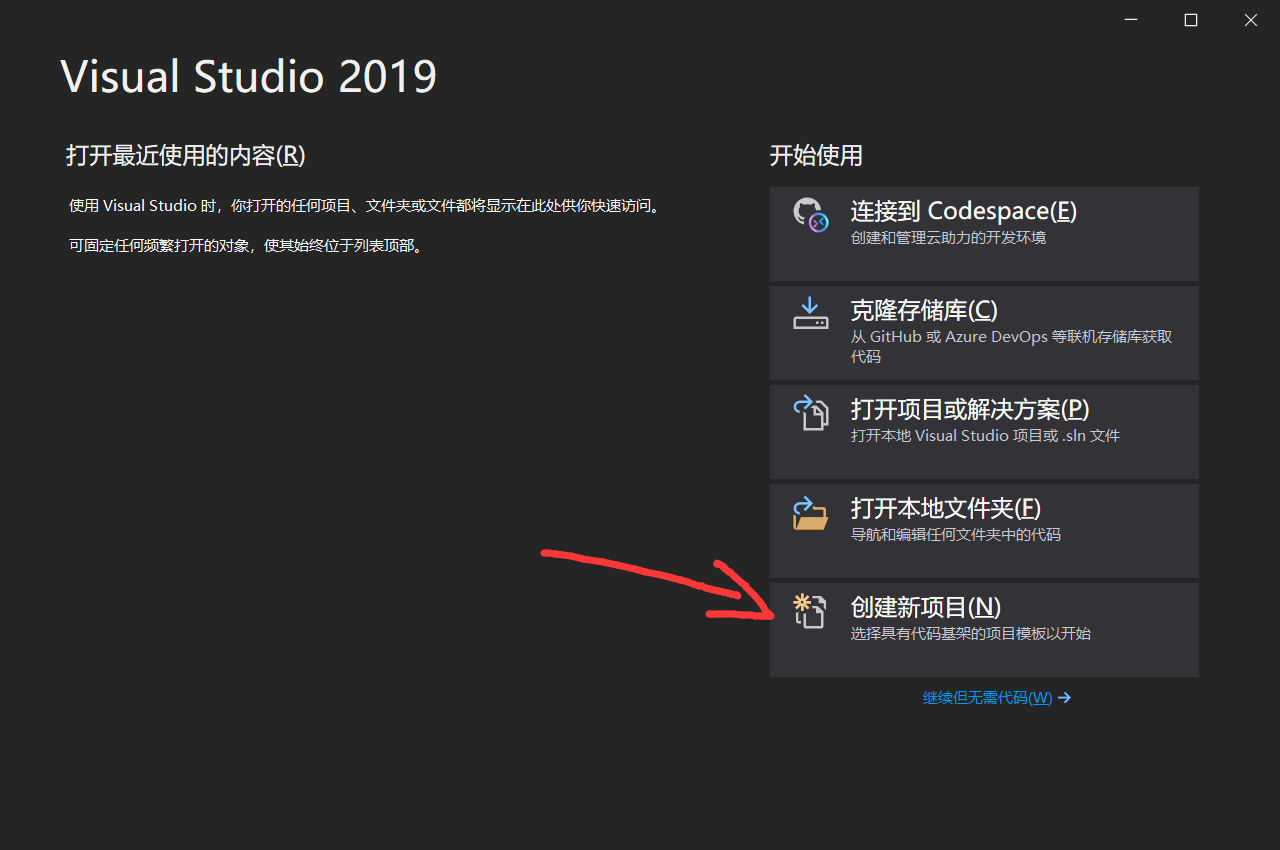Click the arrow beside 继续但无需代码
This screenshot has height=850, width=1280.
point(1064,698)
